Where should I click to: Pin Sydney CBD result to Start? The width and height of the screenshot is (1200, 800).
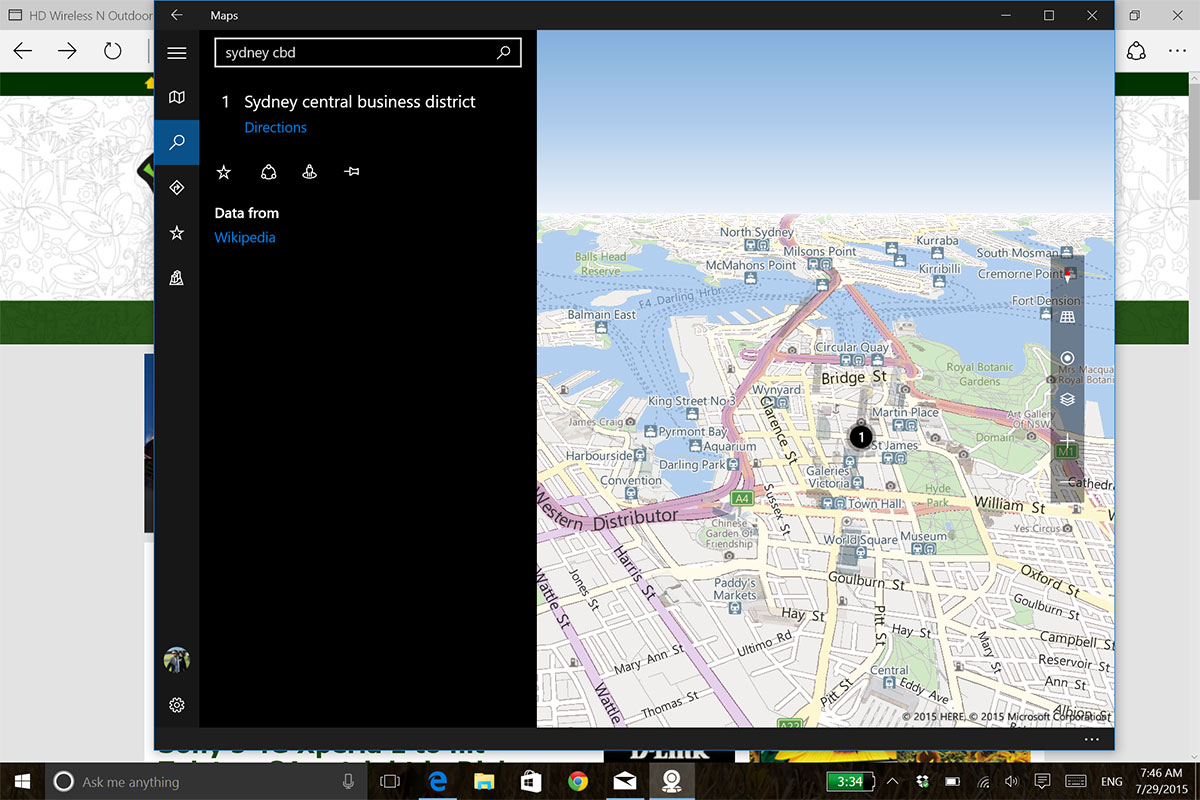pyautogui.click(x=351, y=172)
